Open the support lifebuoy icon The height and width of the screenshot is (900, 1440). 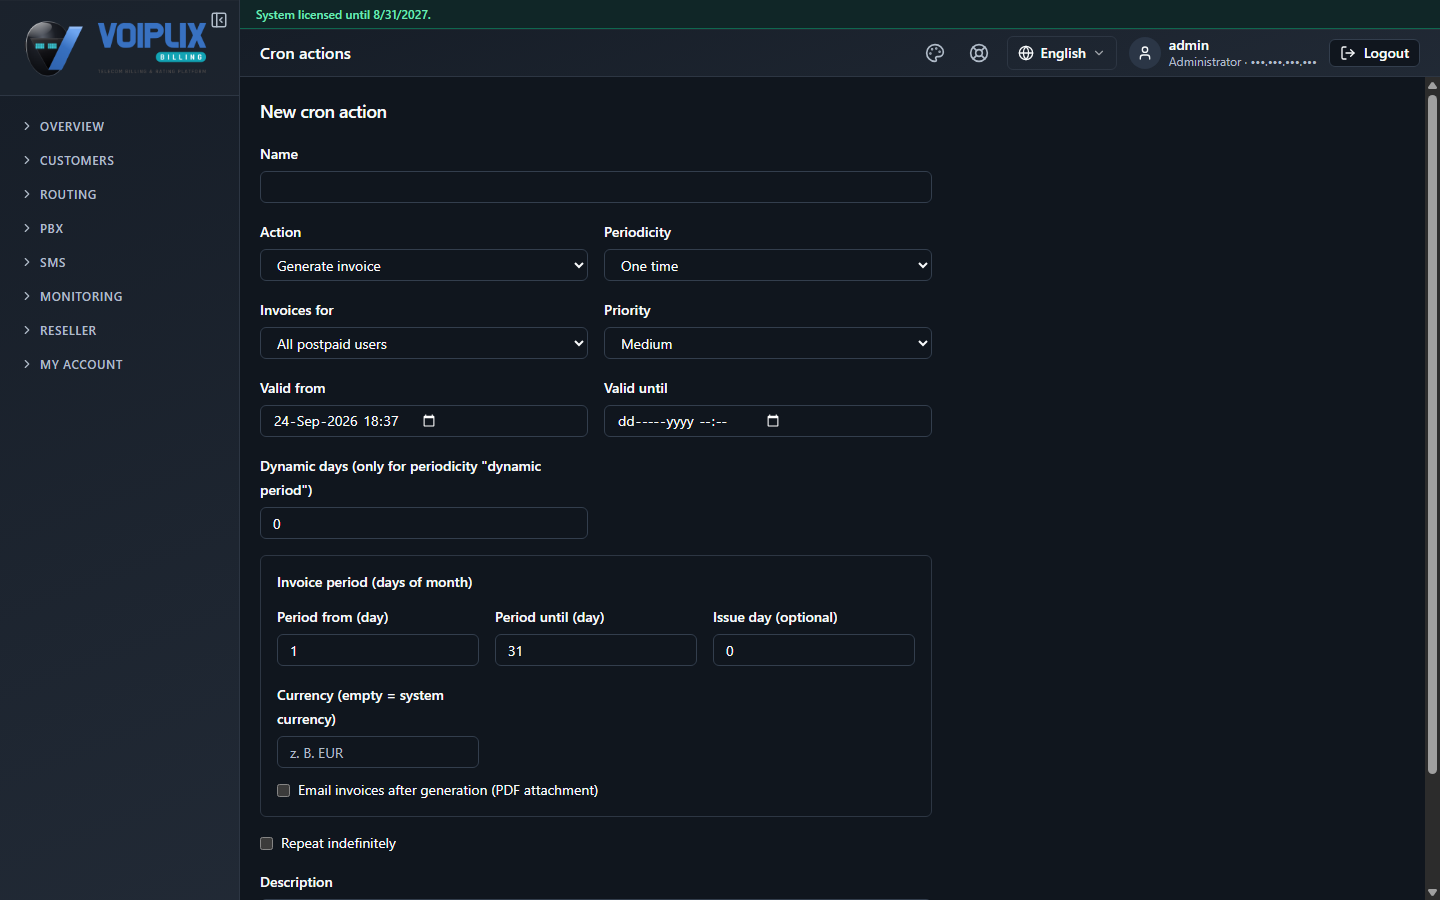(979, 53)
